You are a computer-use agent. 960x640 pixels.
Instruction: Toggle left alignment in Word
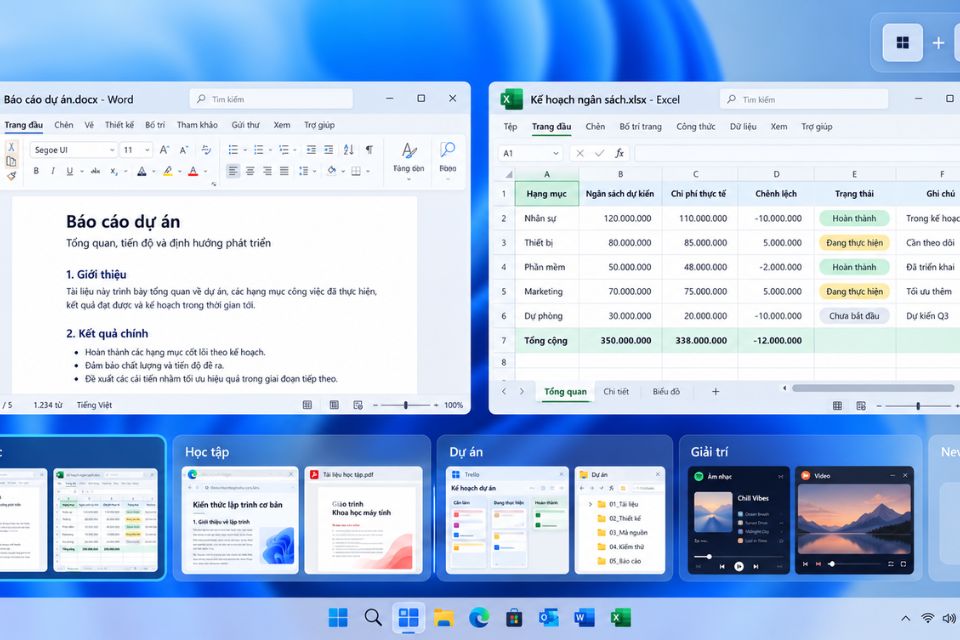tap(233, 171)
